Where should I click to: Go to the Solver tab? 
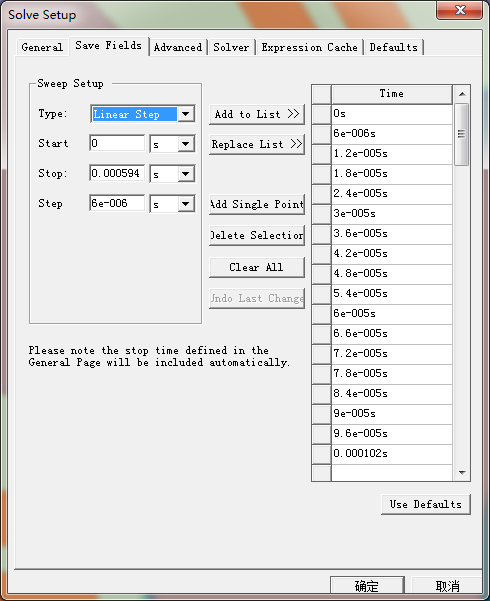tap(231, 48)
